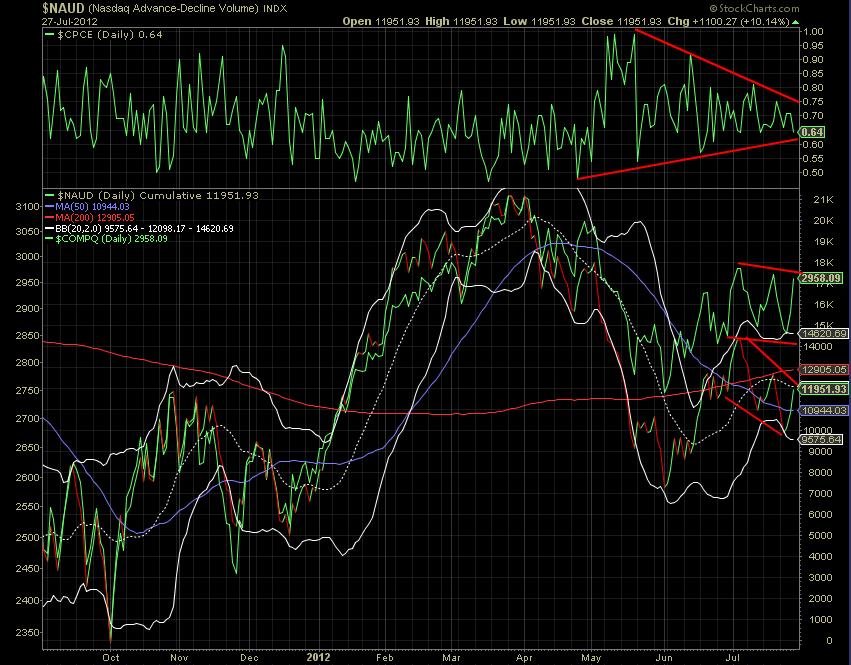This screenshot has width=851, height=665.
Task: Click the 0.55 tick on the $CPCE axis
Action: click(813, 159)
